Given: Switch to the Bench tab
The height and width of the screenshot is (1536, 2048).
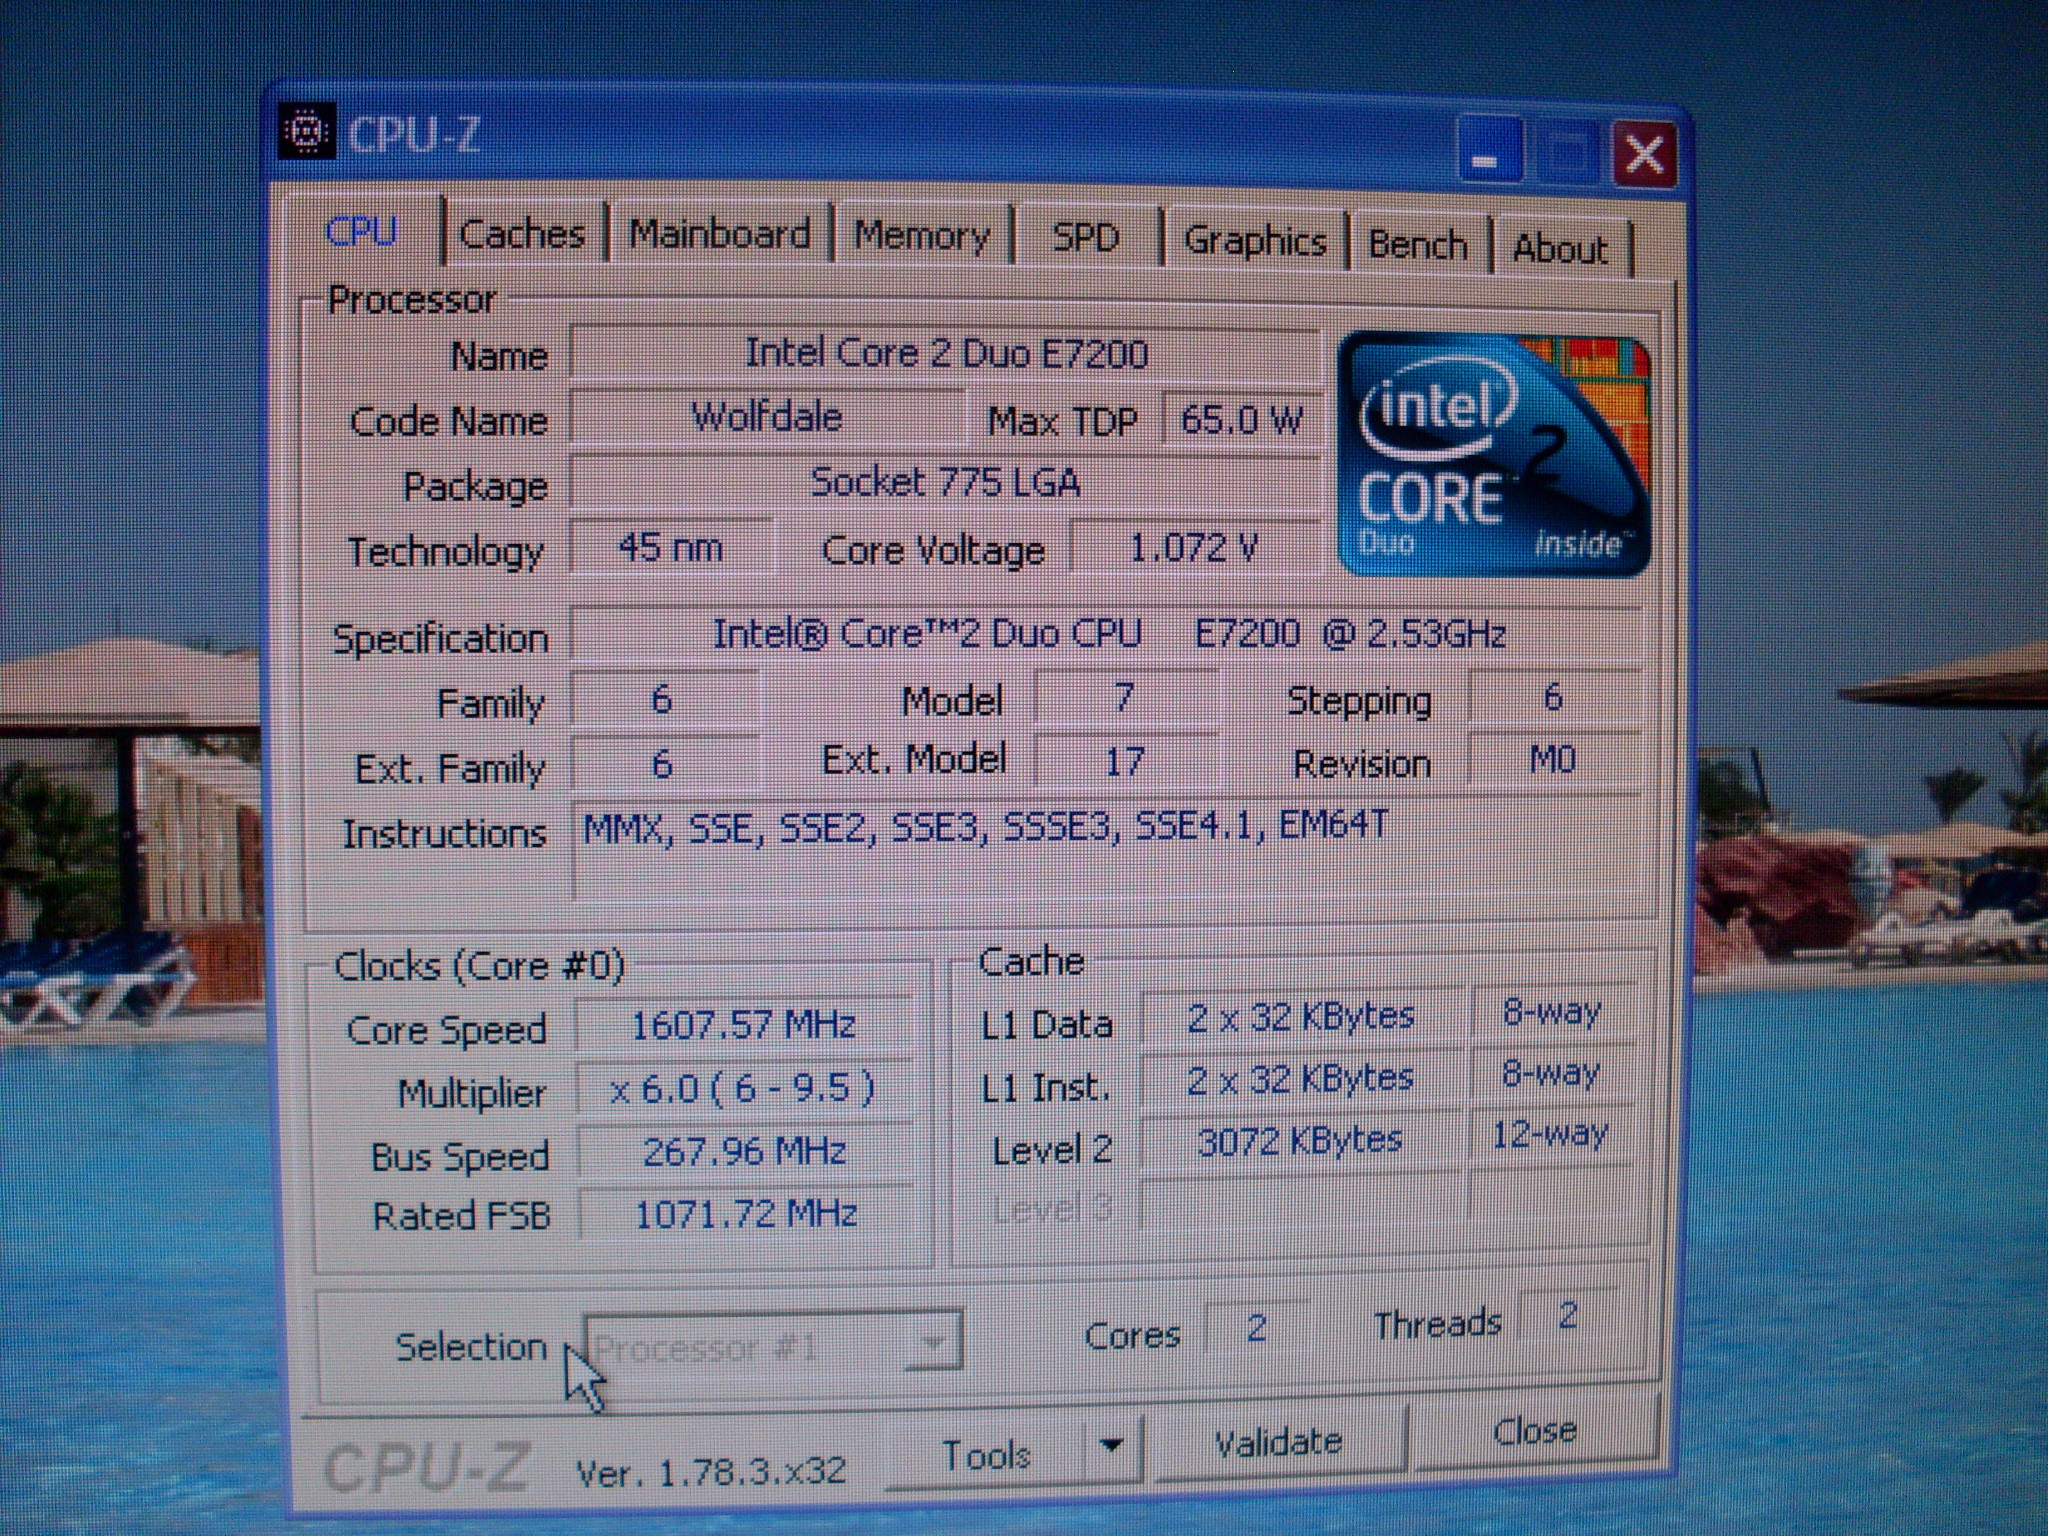Looking at the screenshot, I should click(x=1418, y=246).
